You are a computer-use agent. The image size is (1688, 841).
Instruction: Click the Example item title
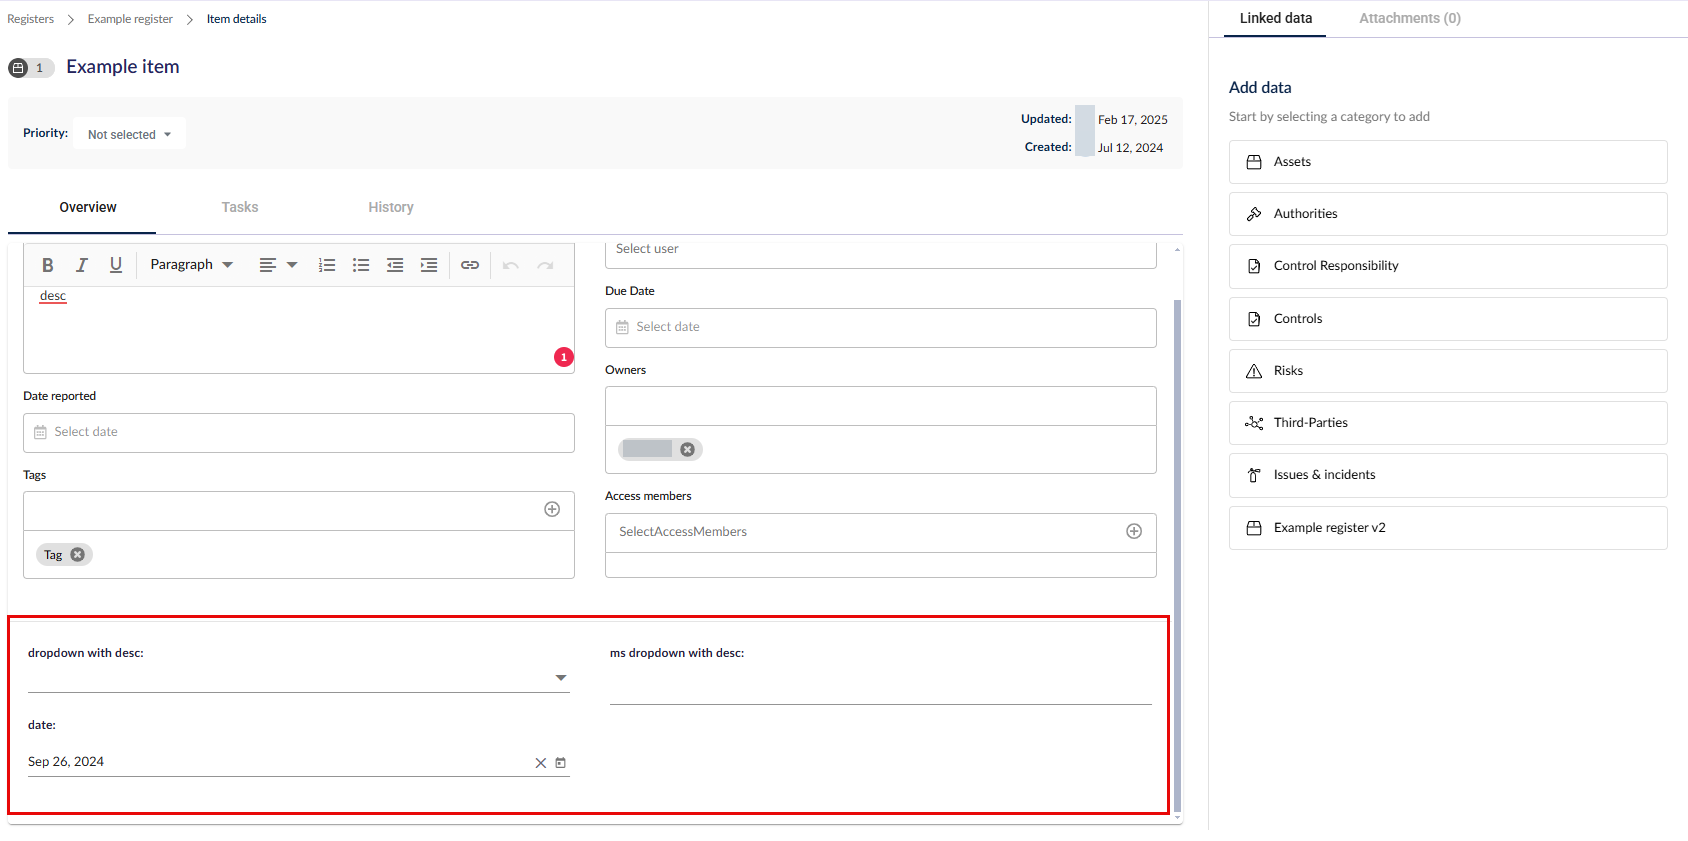123,67
